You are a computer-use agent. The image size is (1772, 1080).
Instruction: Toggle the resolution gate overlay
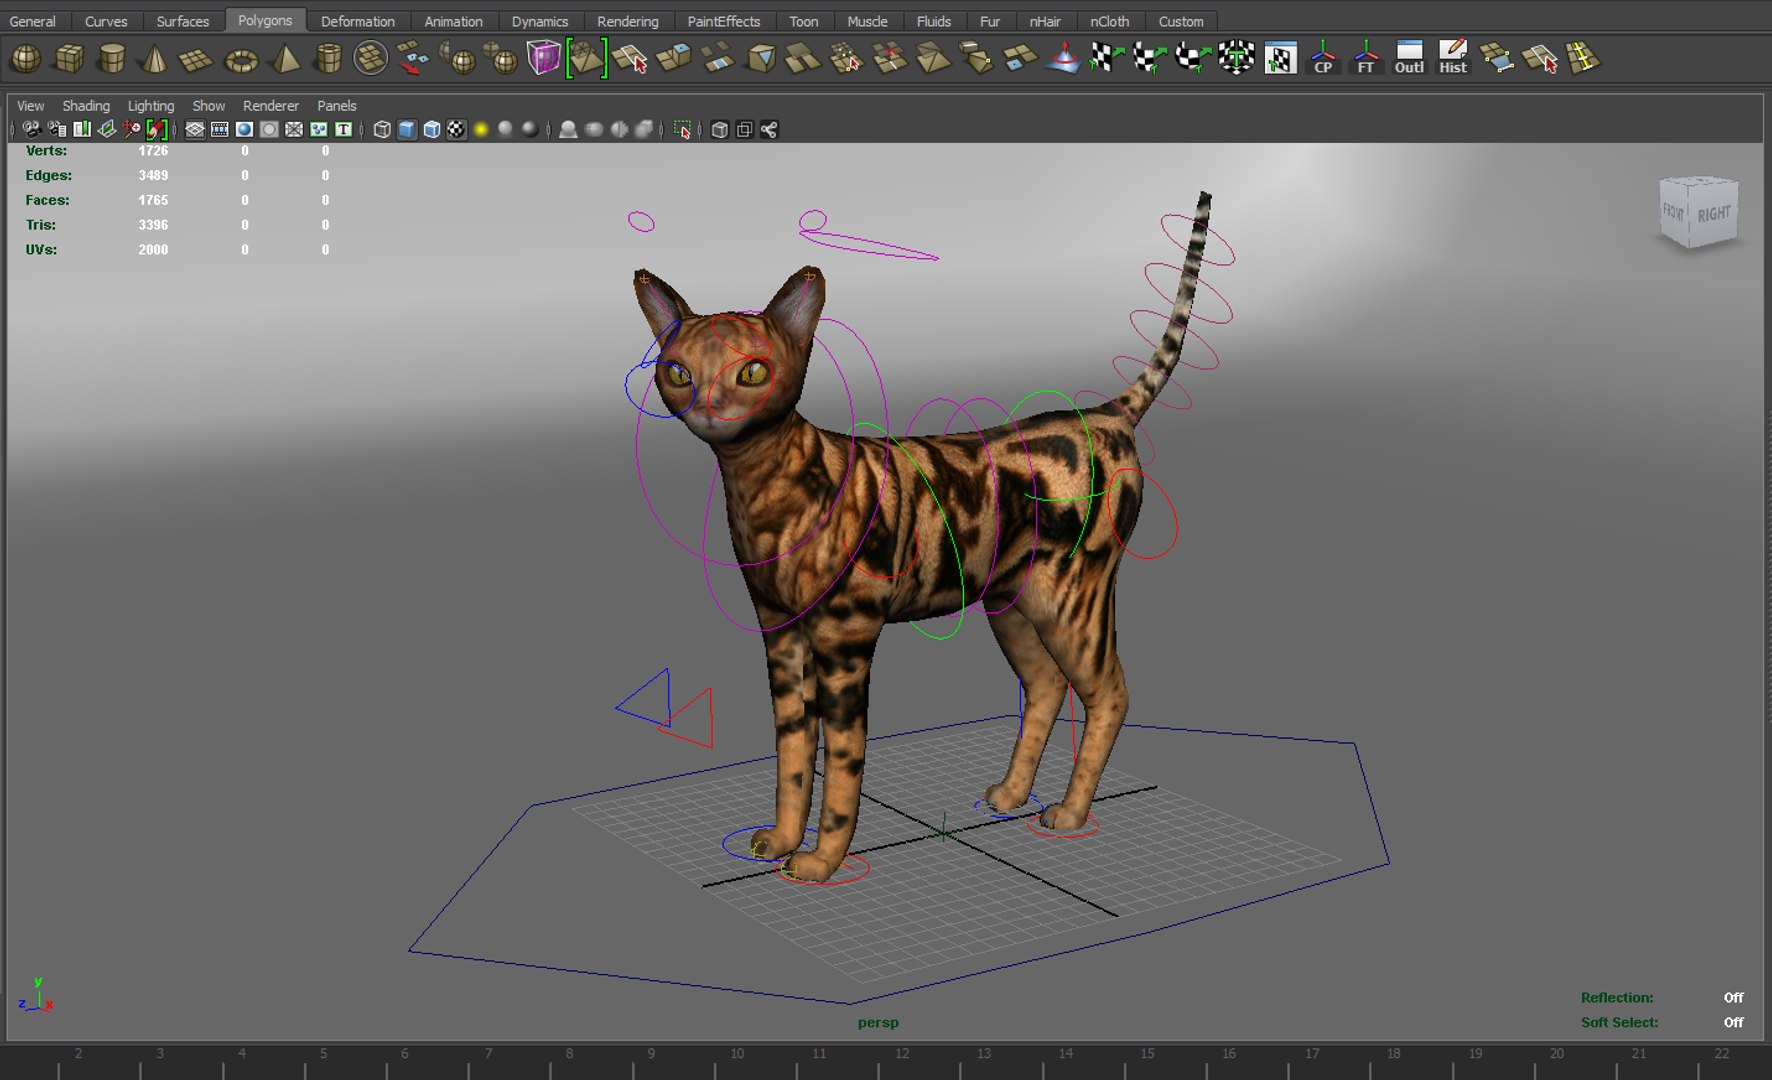coord(244,129)
